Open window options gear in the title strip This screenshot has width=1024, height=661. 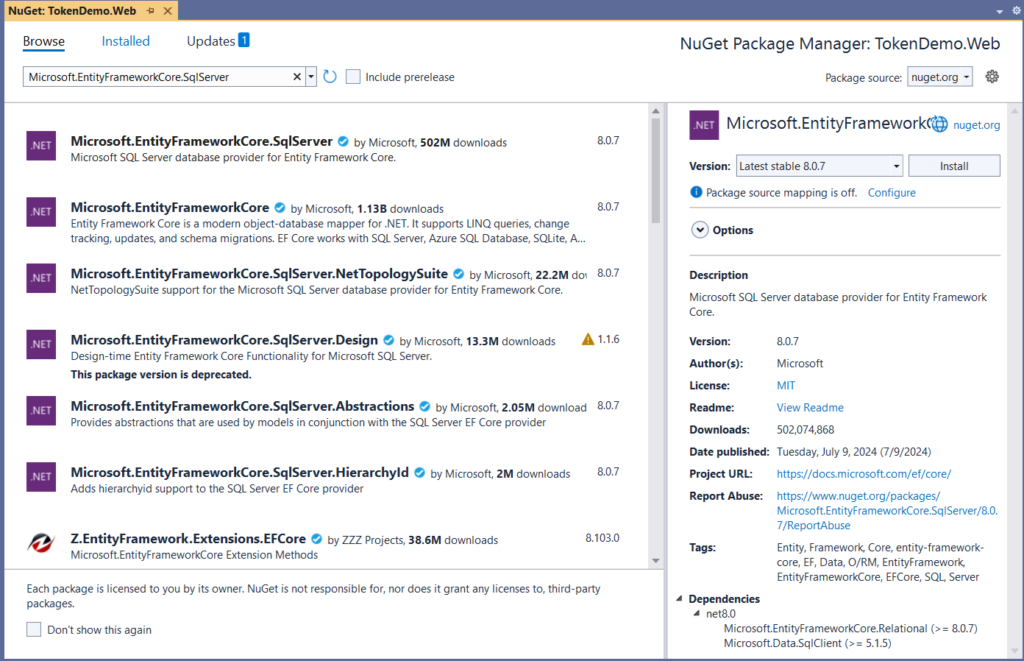1016,10
